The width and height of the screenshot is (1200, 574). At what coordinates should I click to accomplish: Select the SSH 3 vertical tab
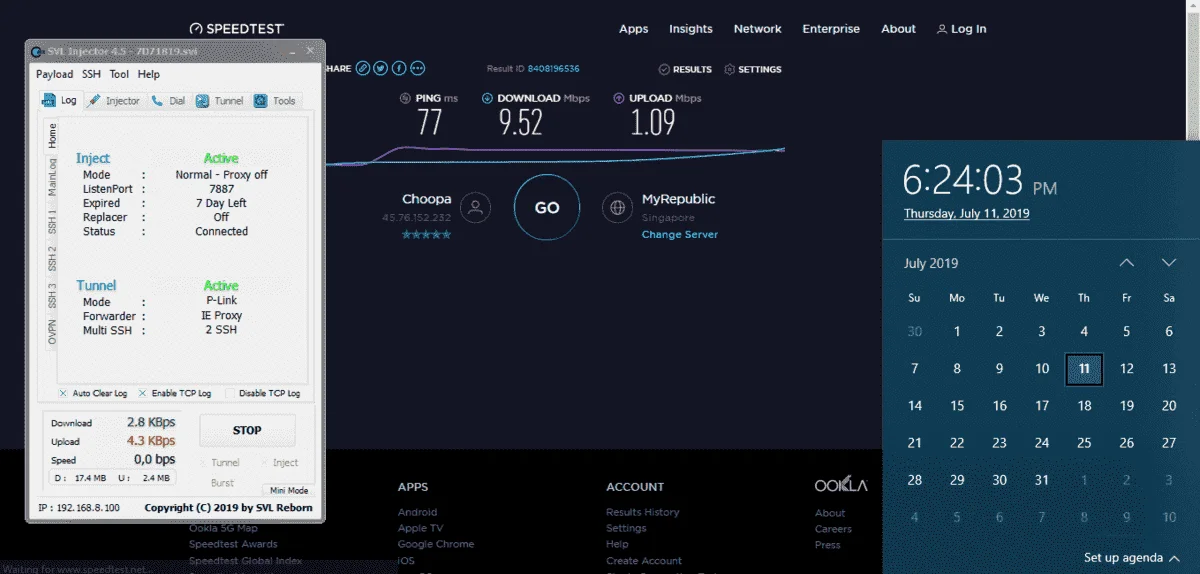53,296
